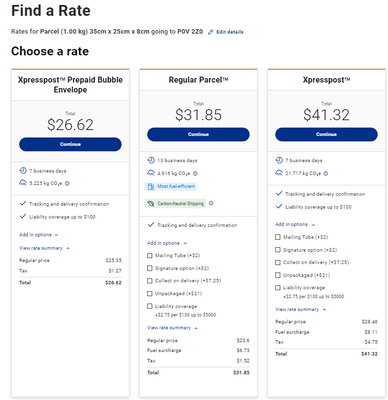Collapse View rate summary in Bubble Envelope card
The width and height of the screenshot is (388, 400).
pyautogui.click(x=44, y=248)
